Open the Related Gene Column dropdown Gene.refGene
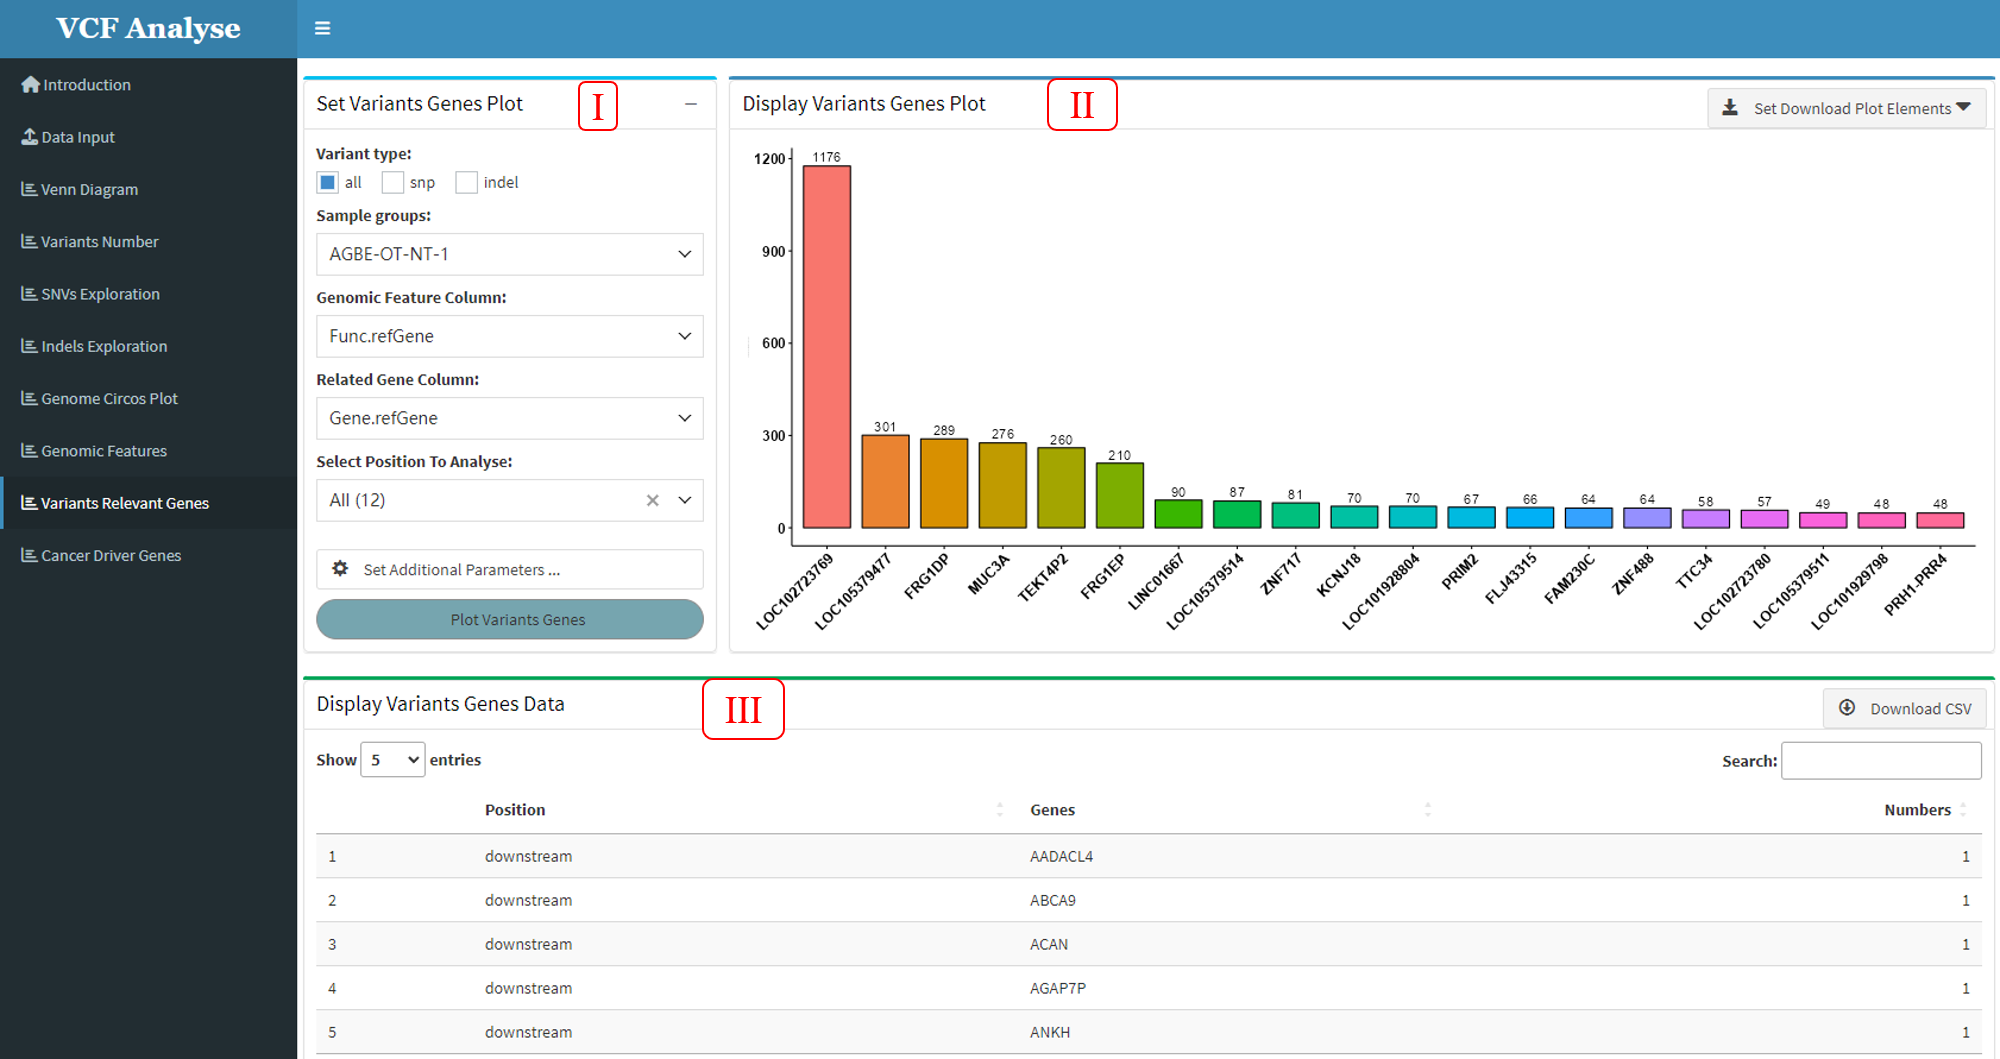The image size is (2000, 1059). pyautogui.click(x=510, y=418)
